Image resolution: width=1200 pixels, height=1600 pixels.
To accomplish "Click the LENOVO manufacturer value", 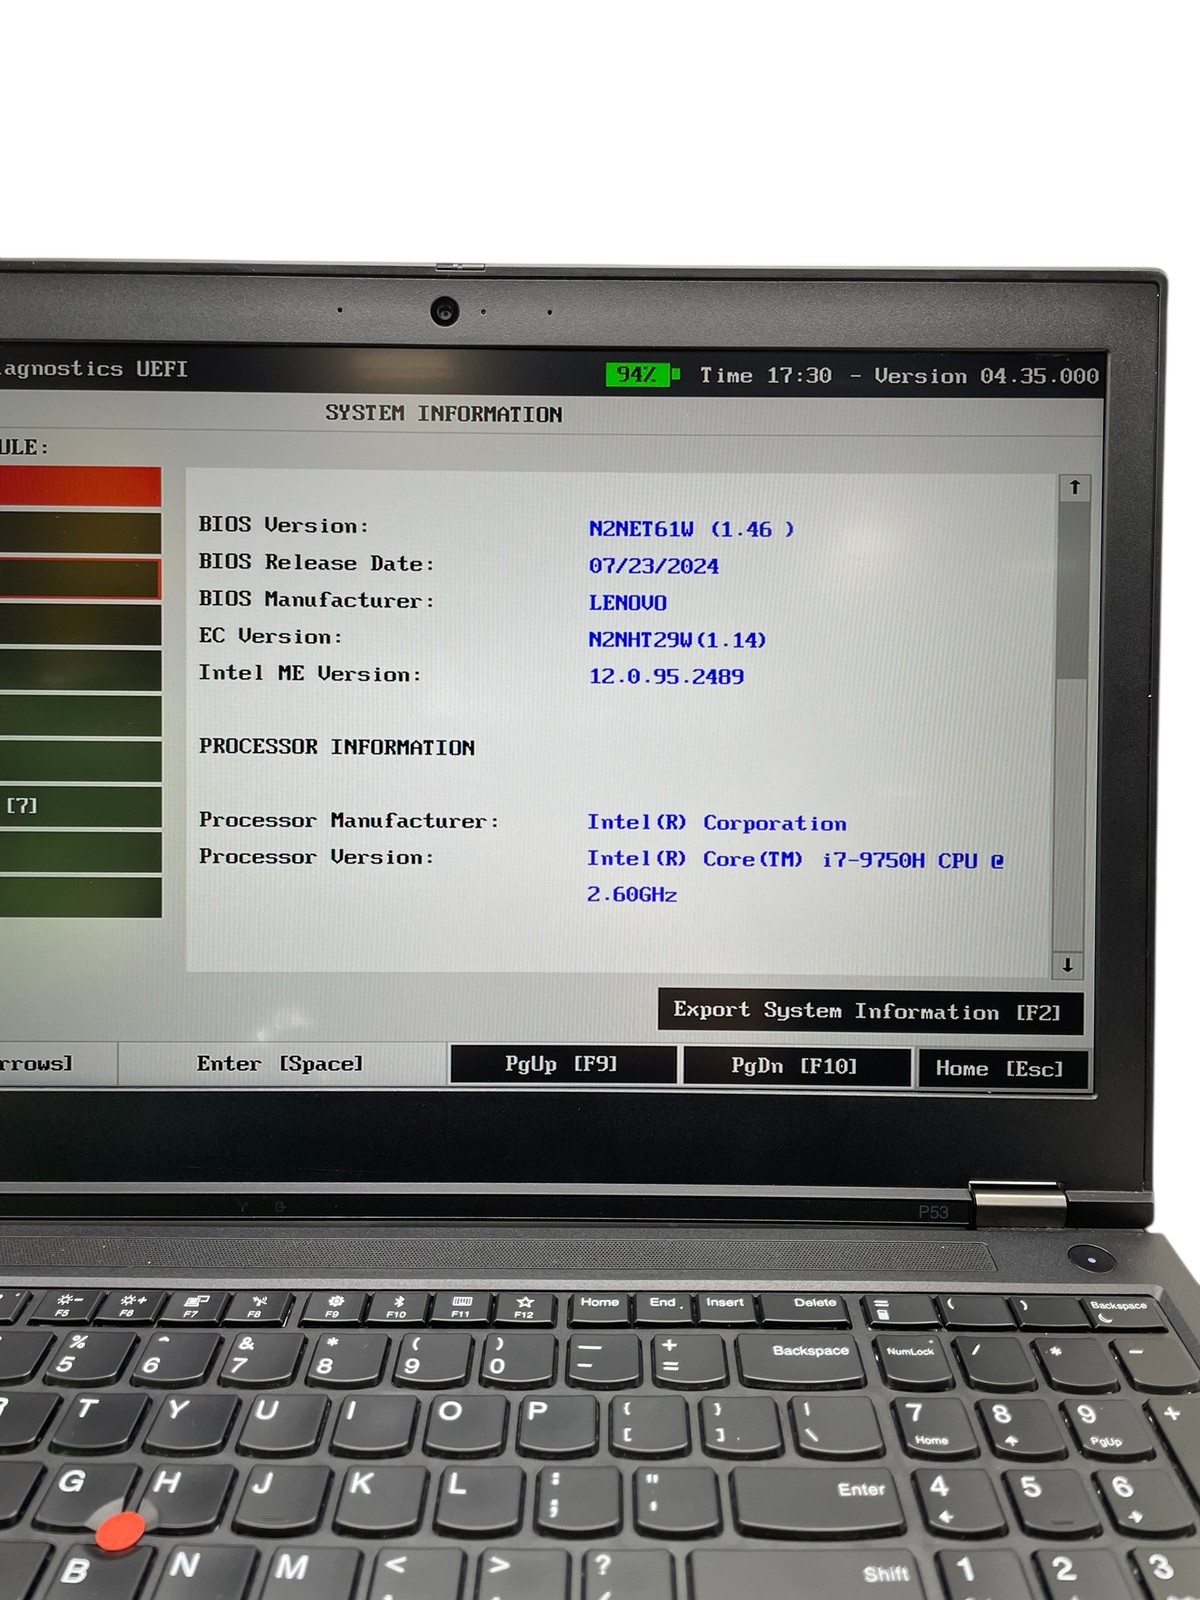I will (627, 603).
